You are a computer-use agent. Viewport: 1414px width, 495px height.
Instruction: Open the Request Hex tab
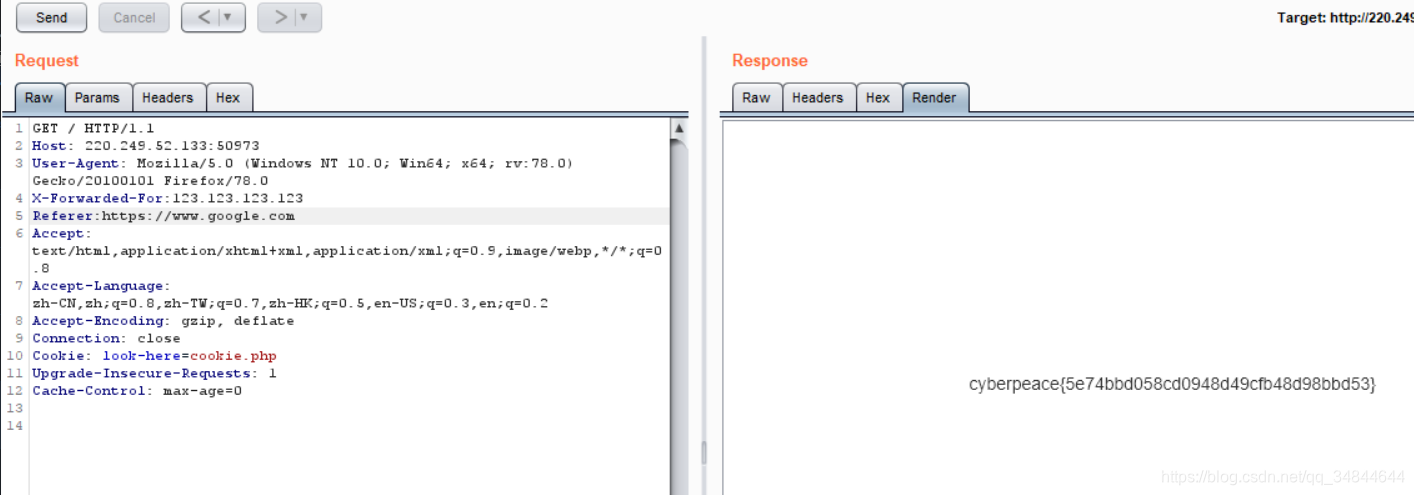click(x=228, y=97)
